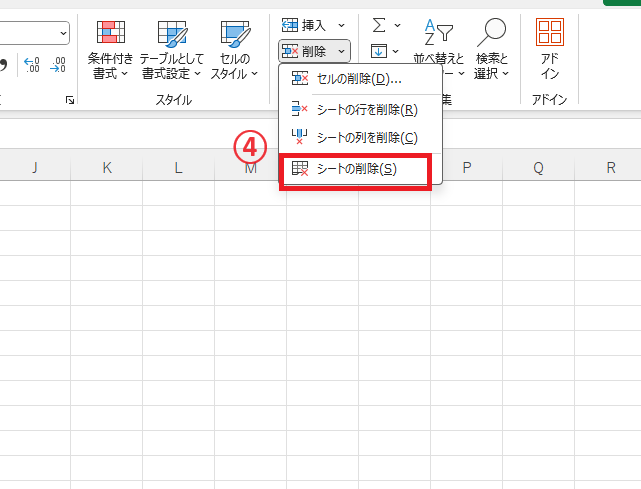
Task: Click the テーブルとして書式設定 table format icon
Action: 172,33
